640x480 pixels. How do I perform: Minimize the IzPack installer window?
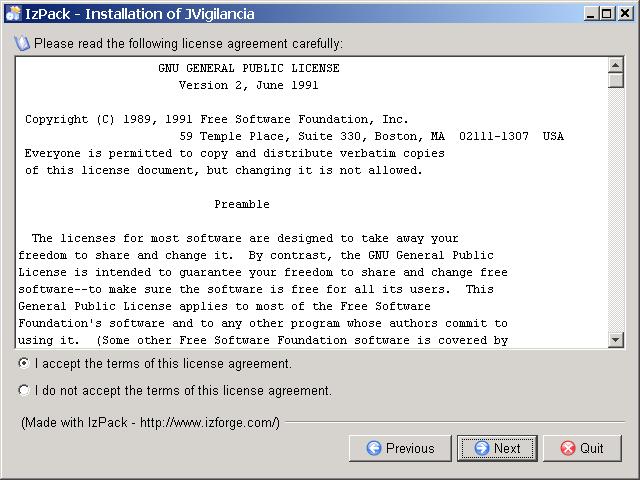point(590,14)
